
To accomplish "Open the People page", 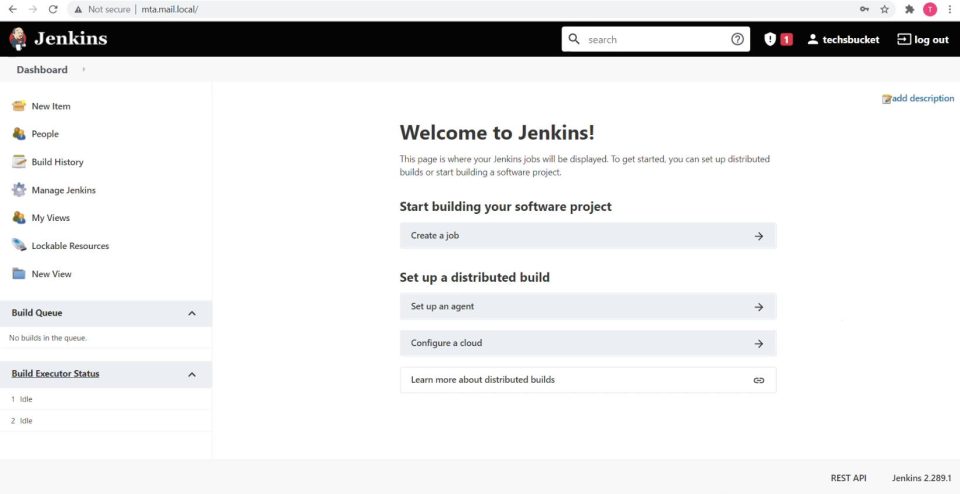I will pos(45,133).
